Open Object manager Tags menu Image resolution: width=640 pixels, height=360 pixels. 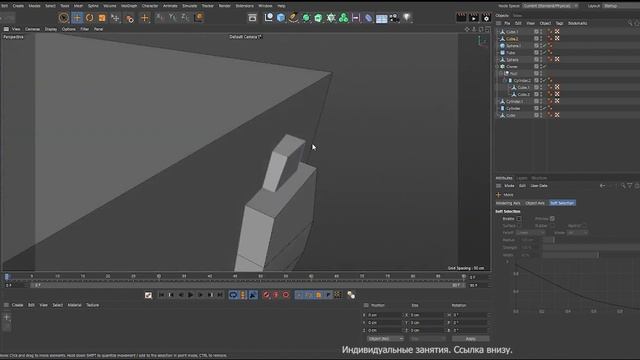tap(559, 23)
